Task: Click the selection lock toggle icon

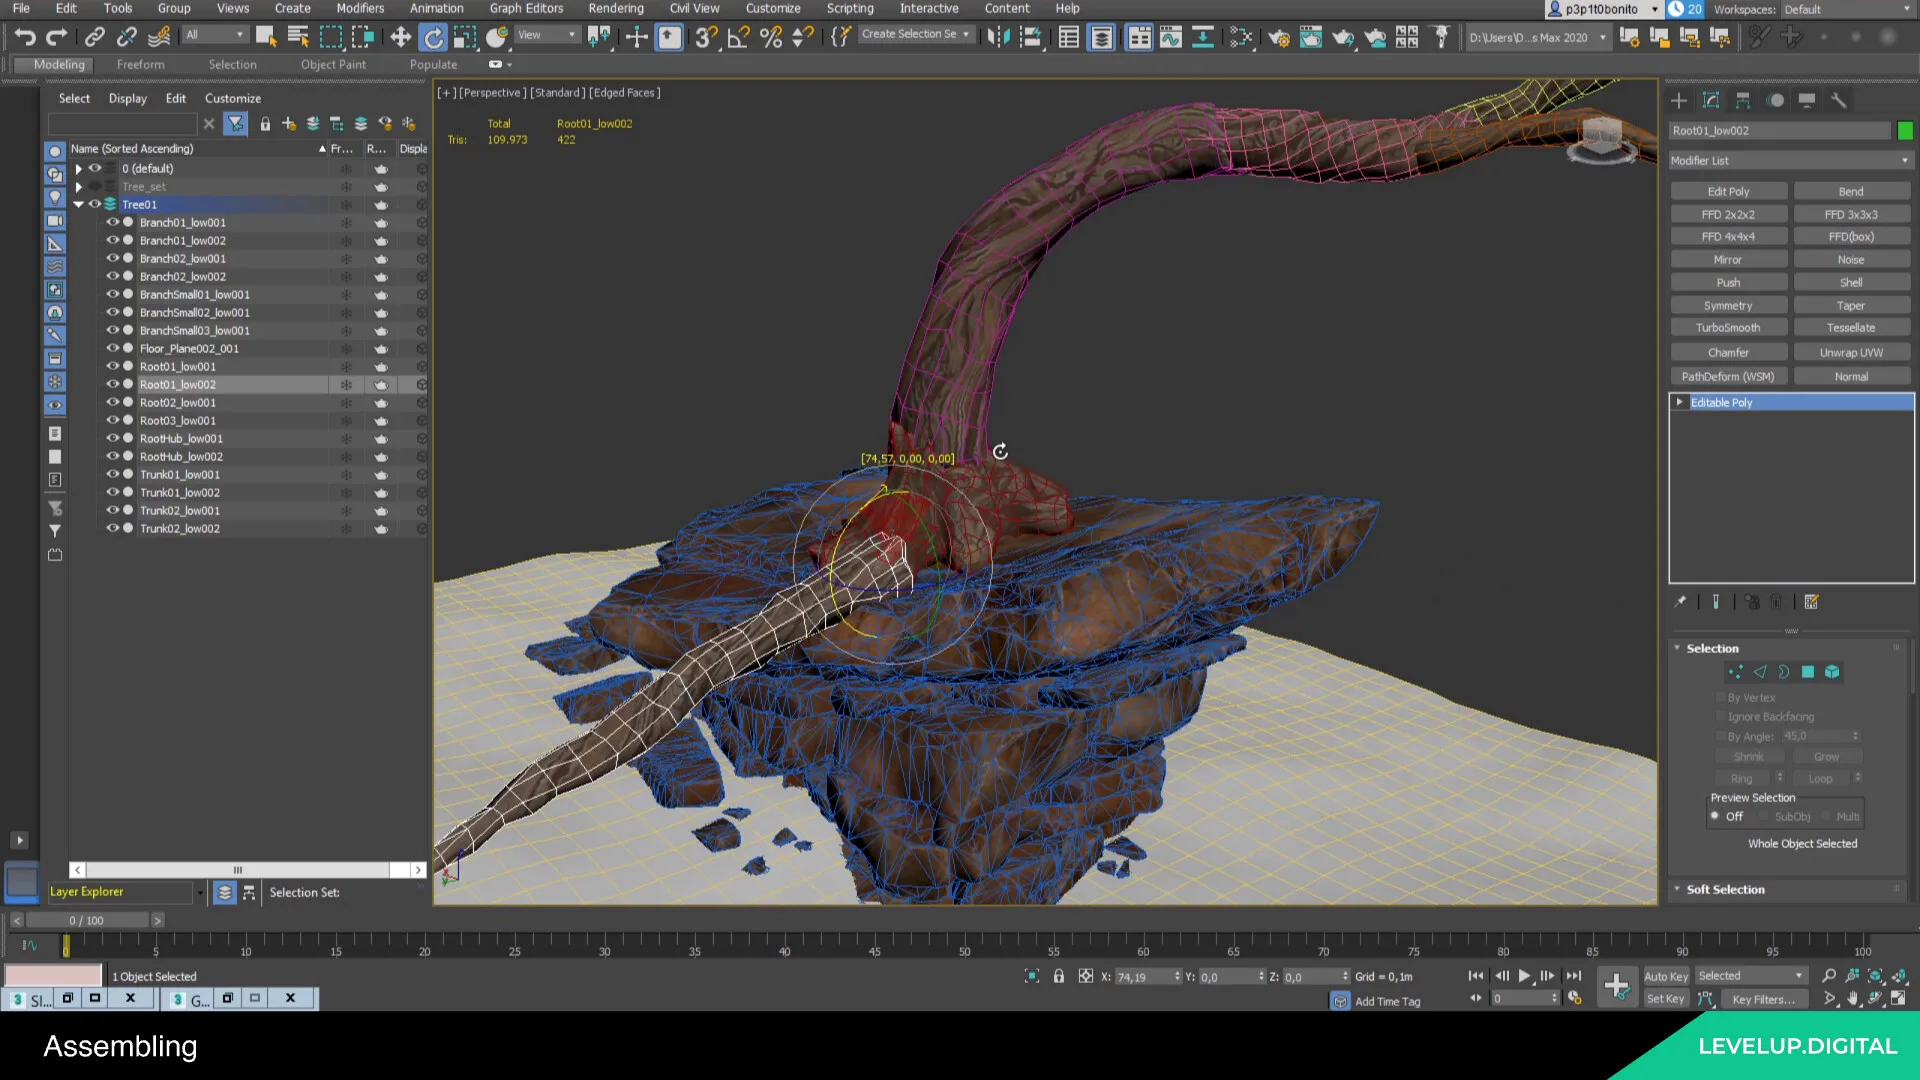Action: 1059,976
